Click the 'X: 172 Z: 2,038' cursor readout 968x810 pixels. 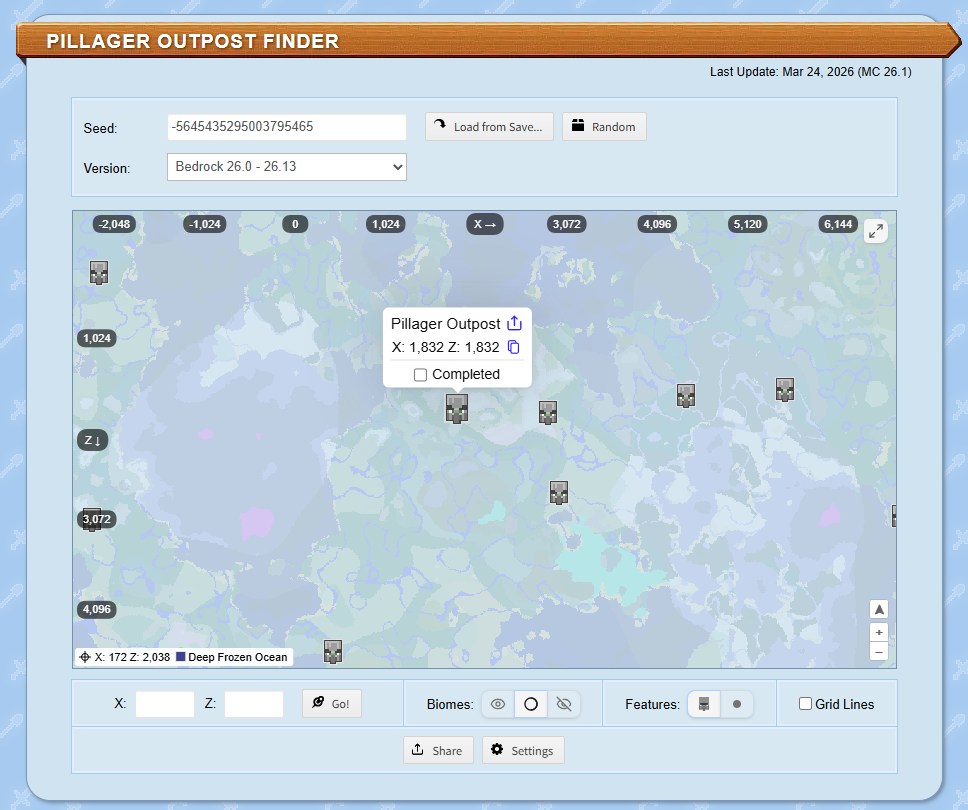pyautogui.click(x=132, y=657)
